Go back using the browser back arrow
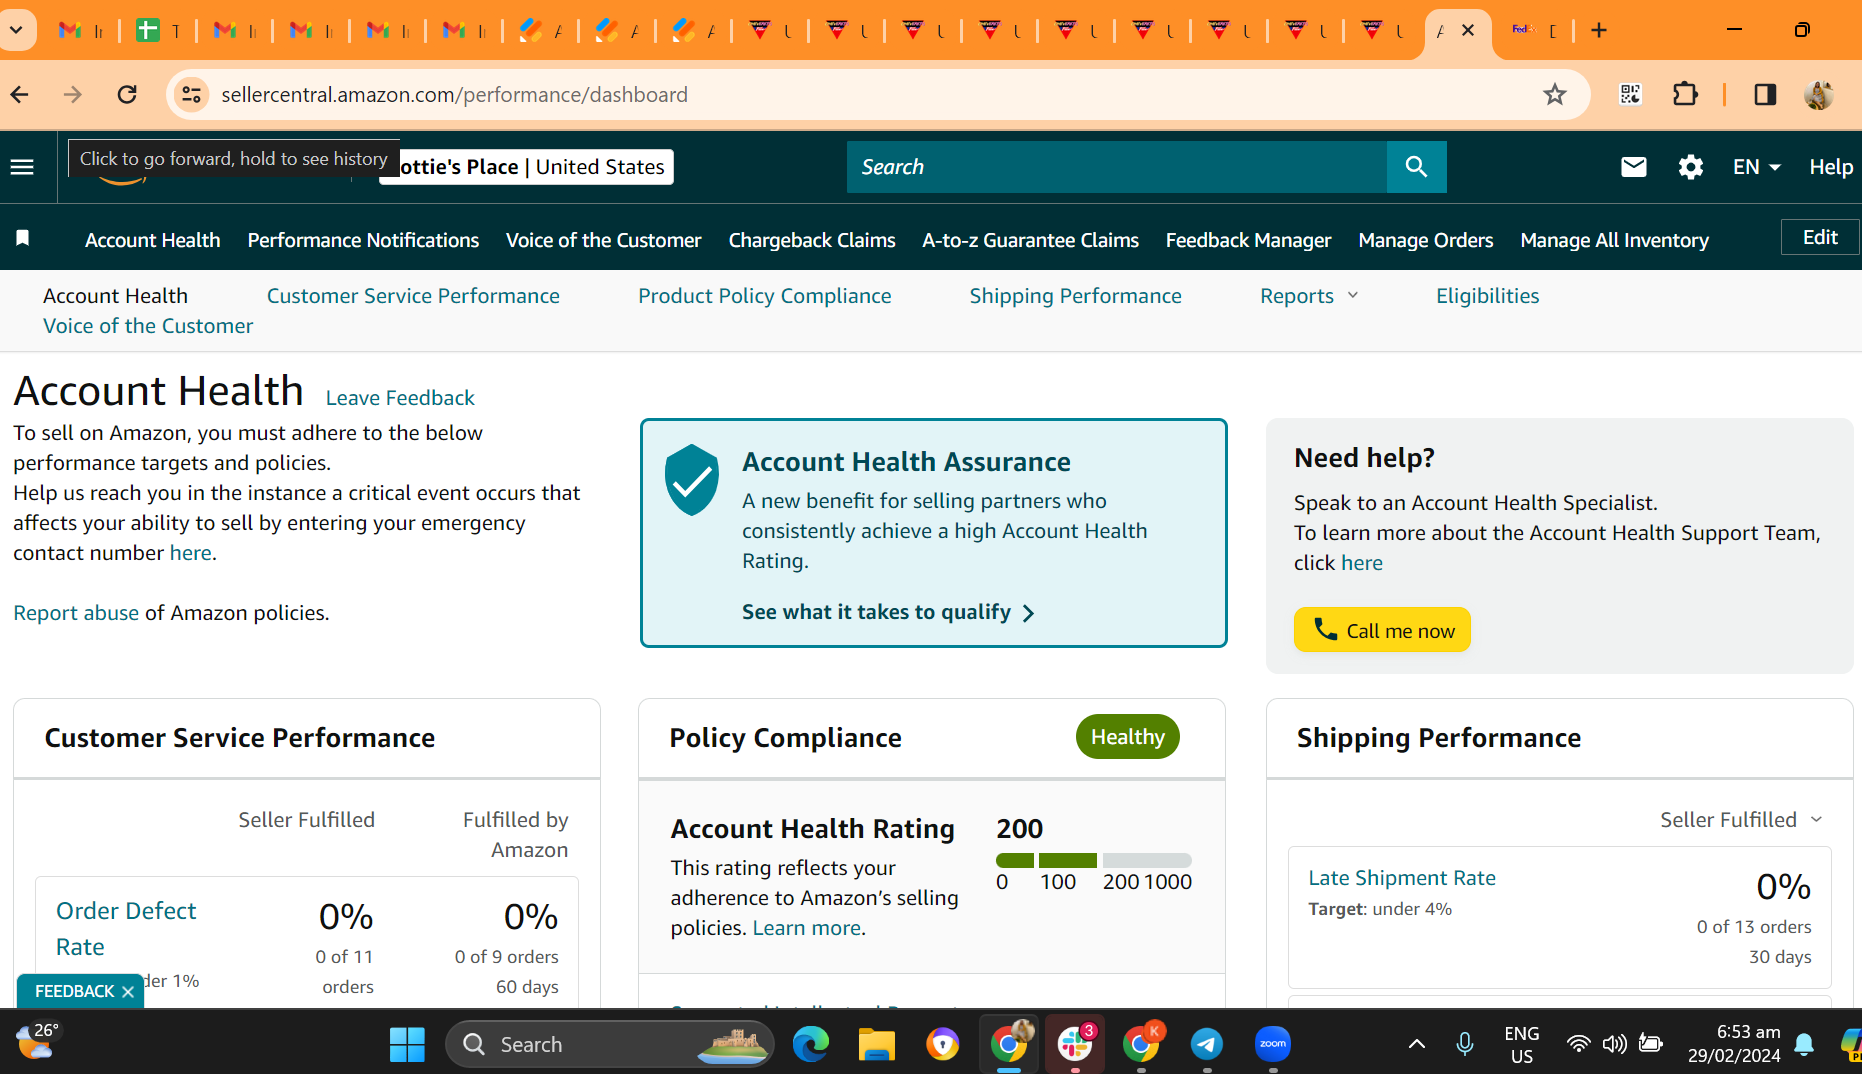 tap(20, 95)
